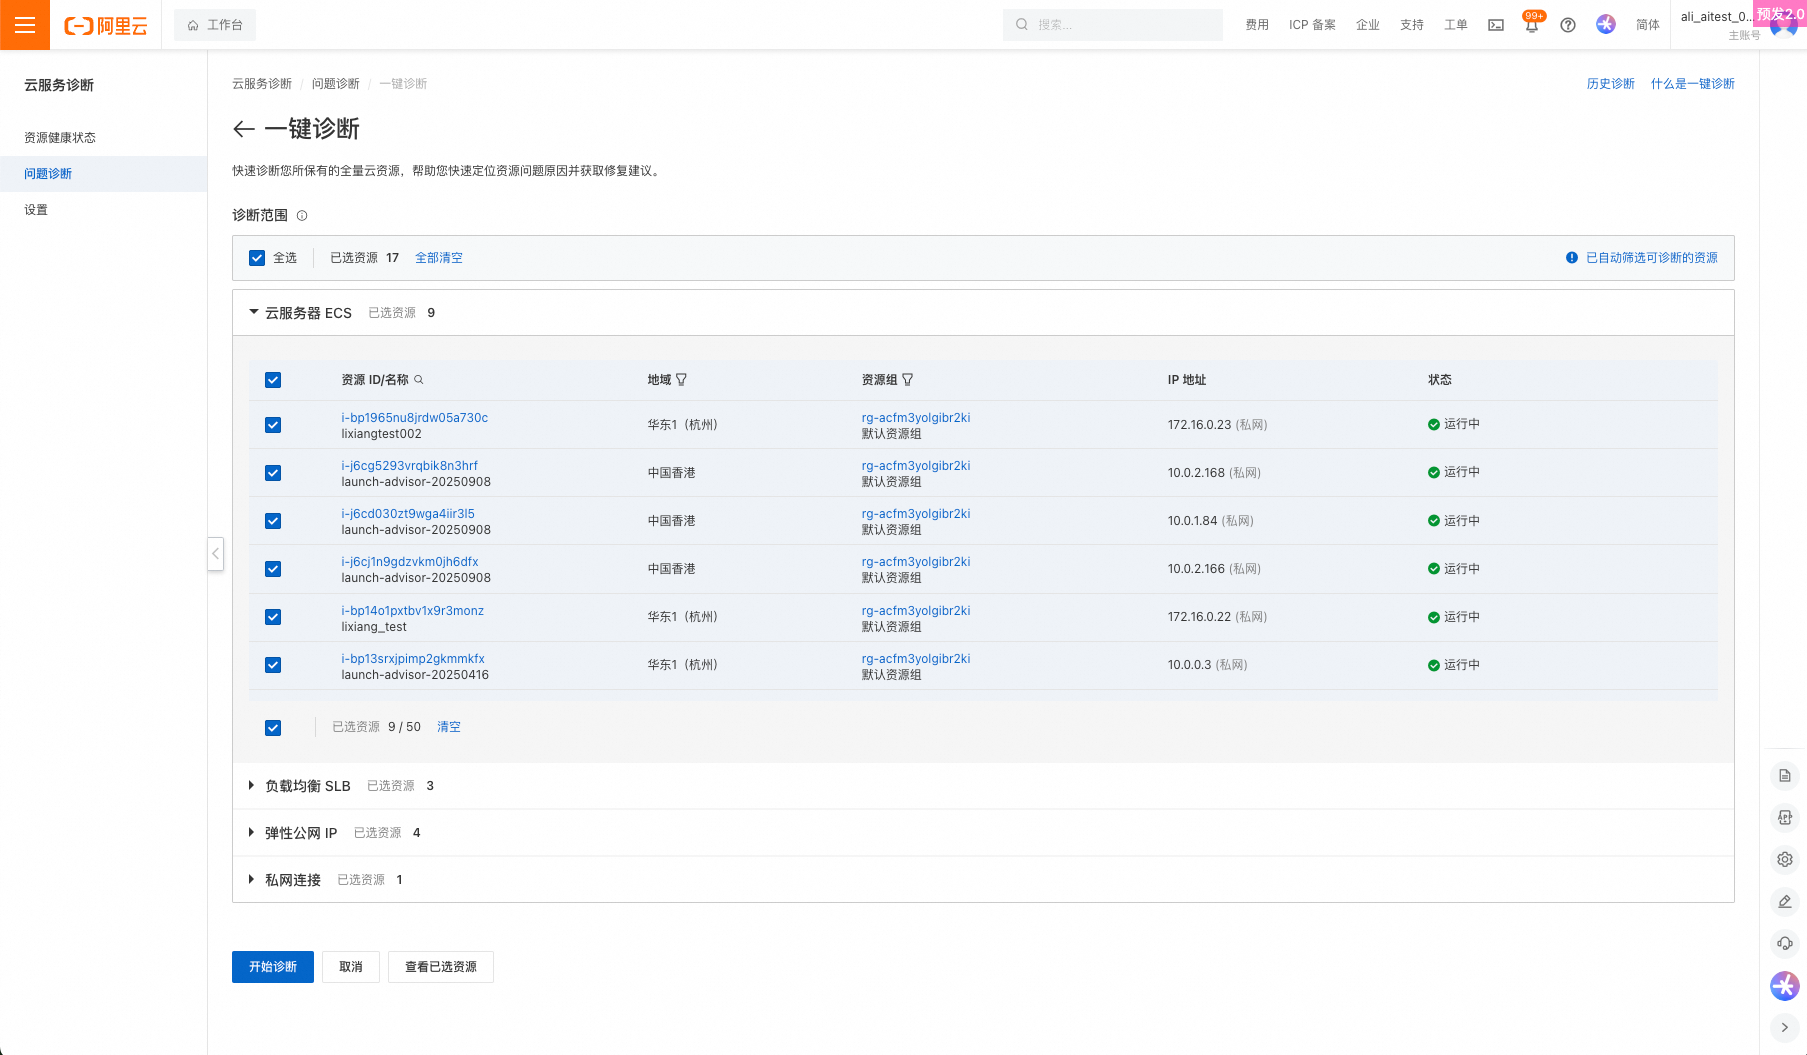Viewport: 1807px width, 1055px height.
Task: Open the 费用 top menu
Action: click(x=1257, y=25)
